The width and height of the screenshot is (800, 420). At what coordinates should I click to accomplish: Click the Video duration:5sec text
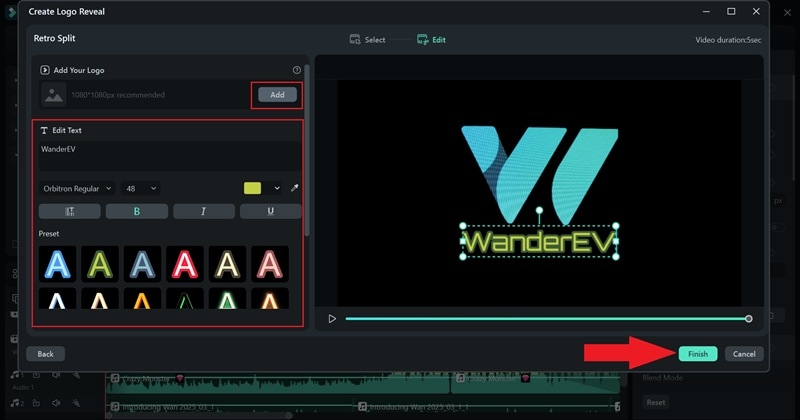(x=728, y=40)
